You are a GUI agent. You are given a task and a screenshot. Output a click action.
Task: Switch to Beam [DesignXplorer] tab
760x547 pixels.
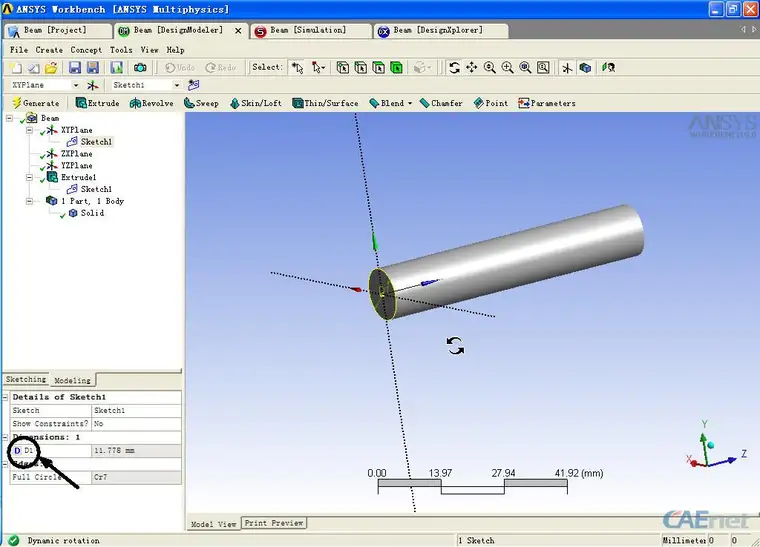[441, 31]
